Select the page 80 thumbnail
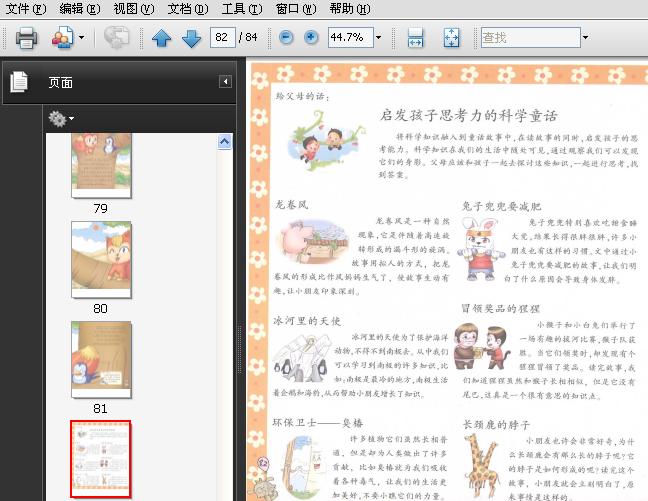Screen dimensions: 648x501 pyautogui.click(x=101, y=260)
